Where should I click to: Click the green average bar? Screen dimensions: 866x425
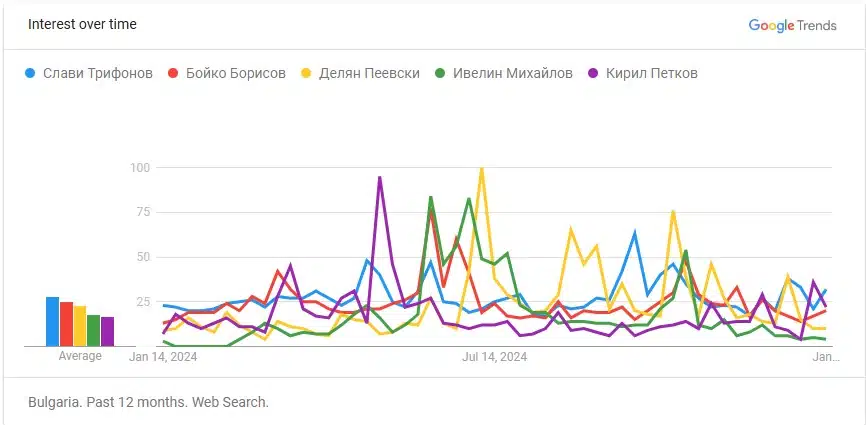click(x=94, y=330)
